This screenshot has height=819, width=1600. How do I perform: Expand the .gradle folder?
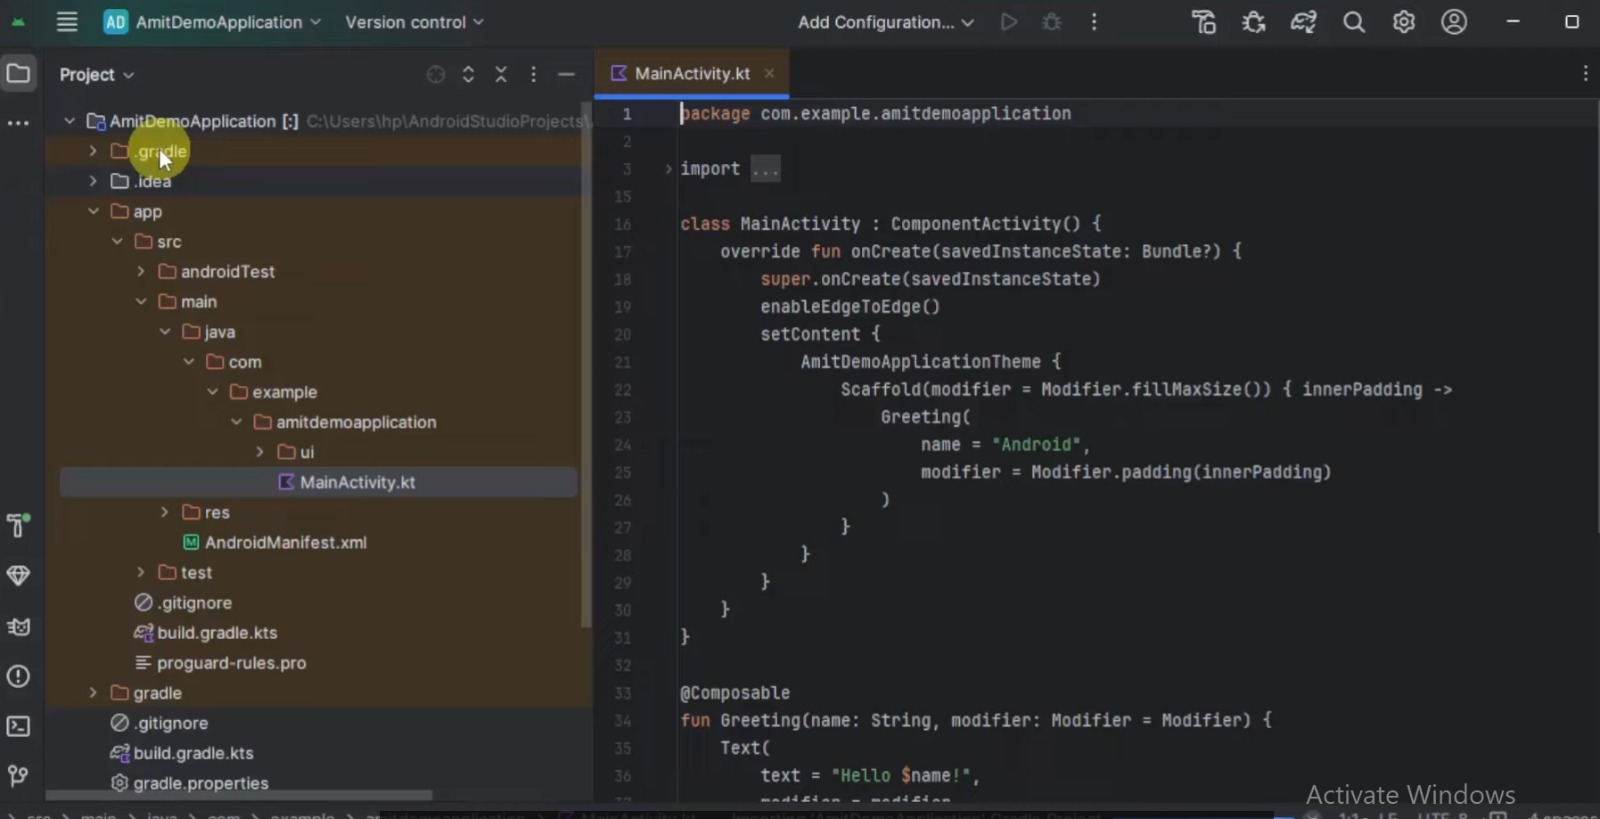coord(93,151)
